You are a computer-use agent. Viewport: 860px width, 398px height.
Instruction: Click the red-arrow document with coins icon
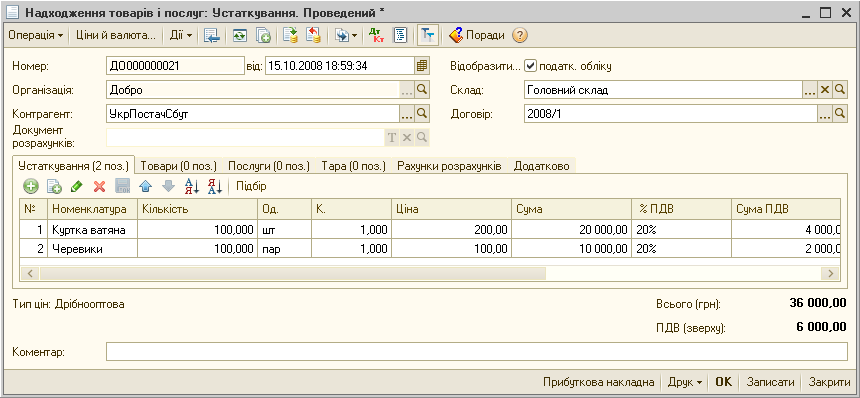(313, 36)
